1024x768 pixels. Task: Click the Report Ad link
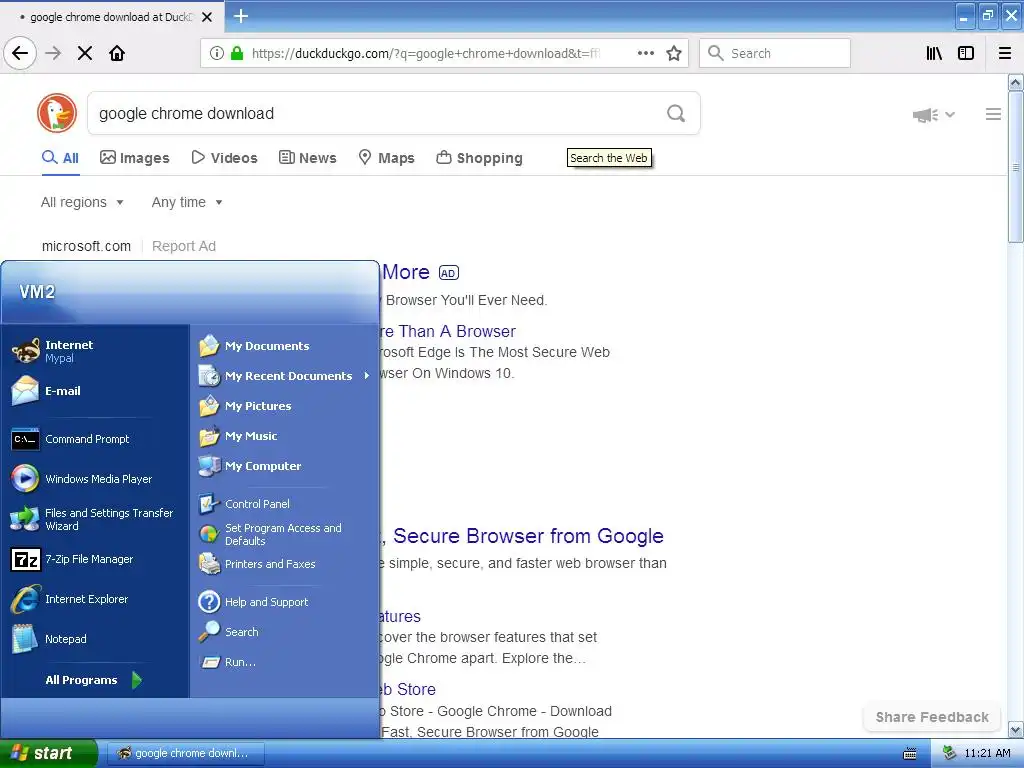184,246
